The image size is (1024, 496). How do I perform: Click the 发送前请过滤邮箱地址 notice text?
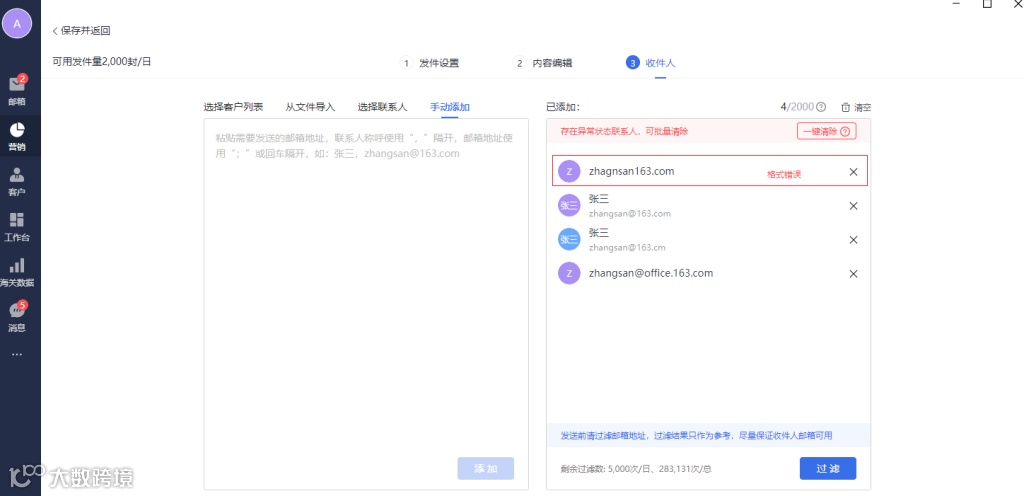[696, 435]
